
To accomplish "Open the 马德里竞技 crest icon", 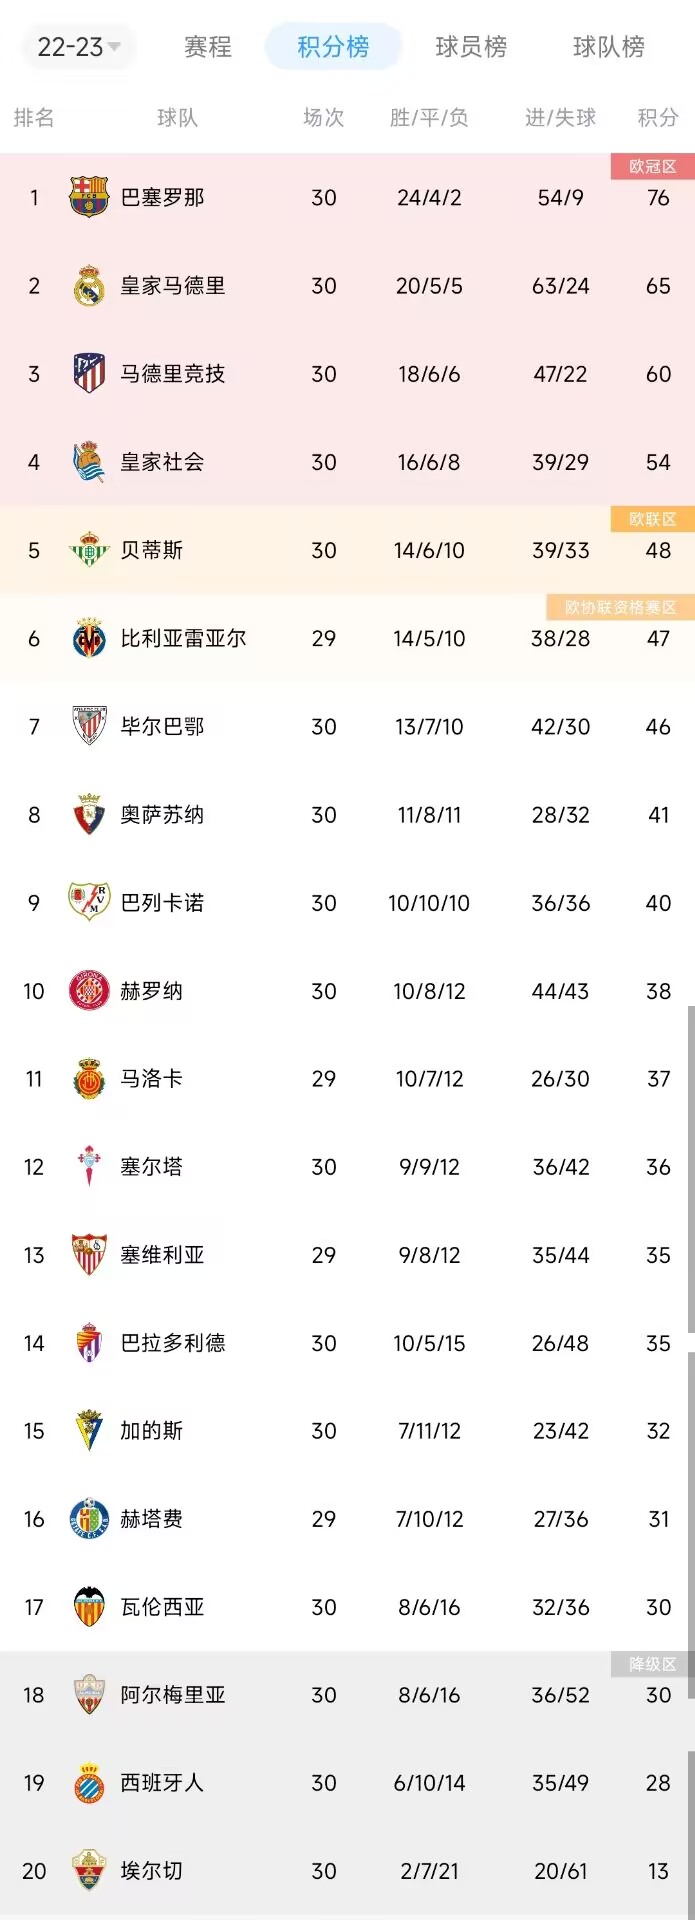I will pyautogui.click(x=89, y=374).
